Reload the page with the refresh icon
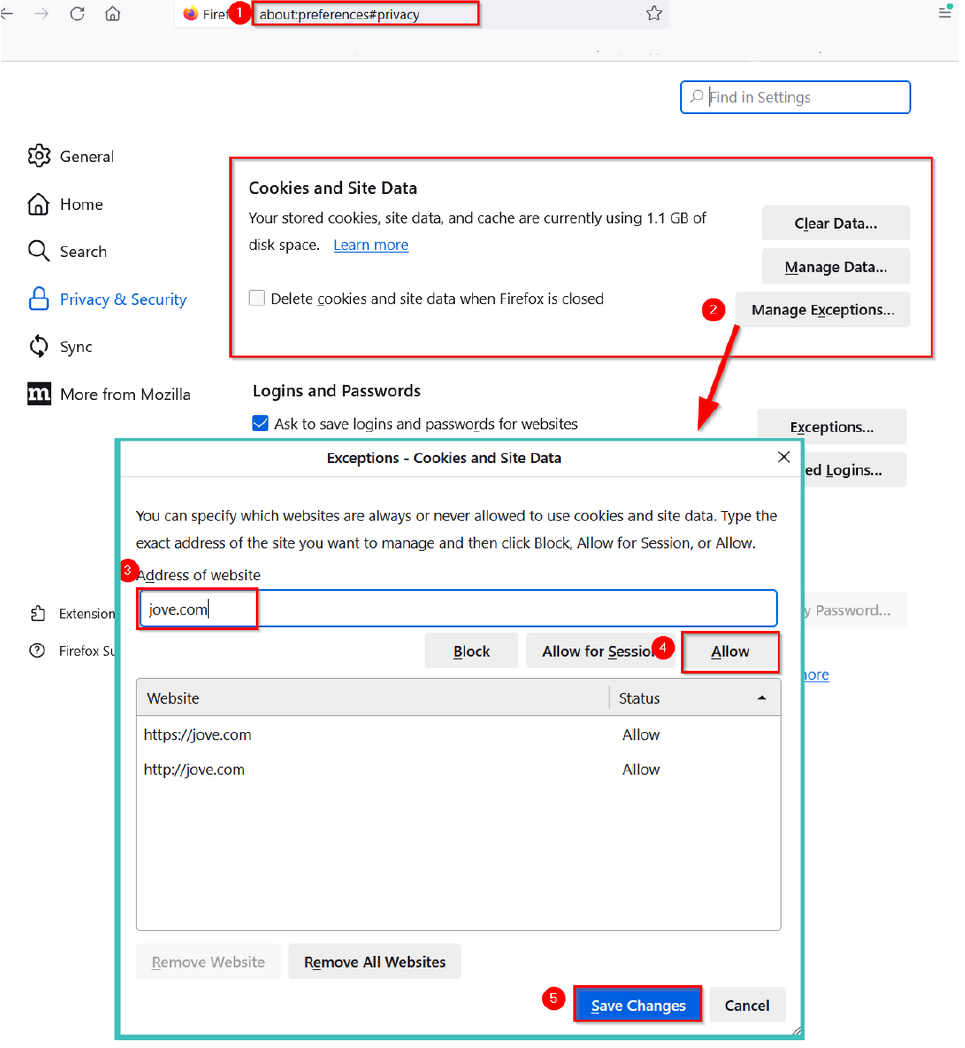The height and width of the screenshot is (1048, 965). (78, 13)
